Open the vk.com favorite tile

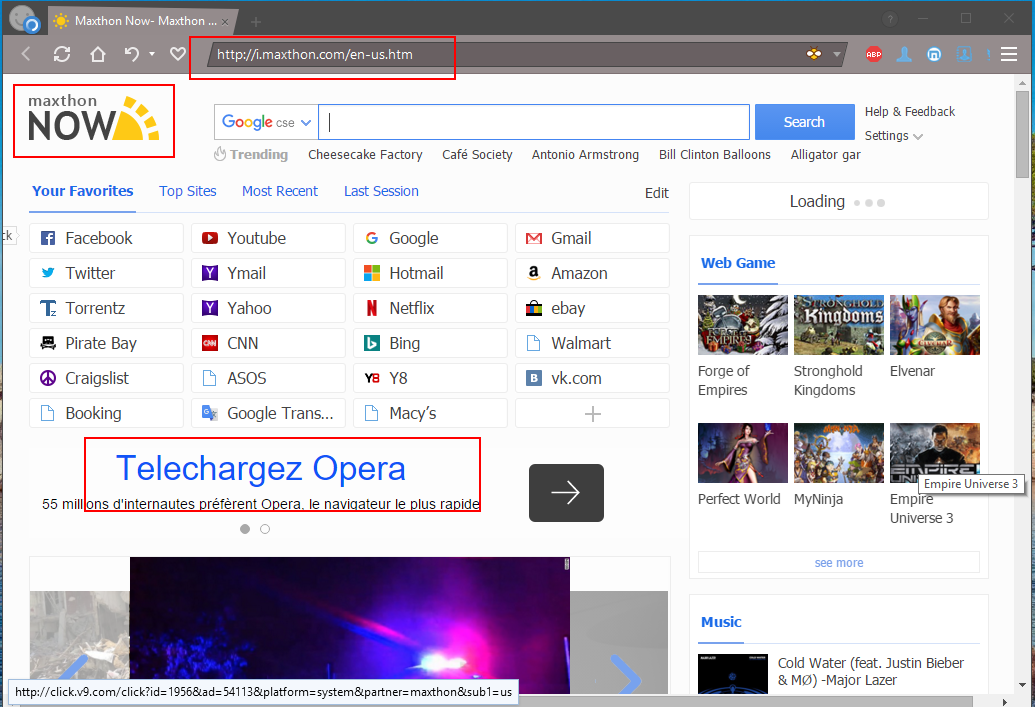592,378
